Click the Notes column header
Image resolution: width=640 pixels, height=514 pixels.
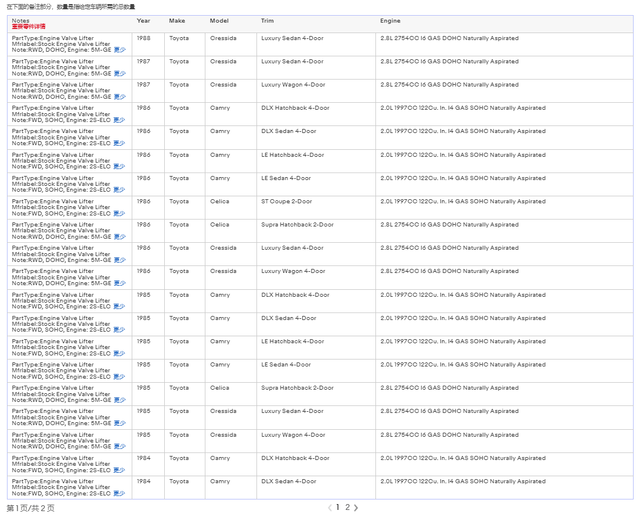[20, 20]
